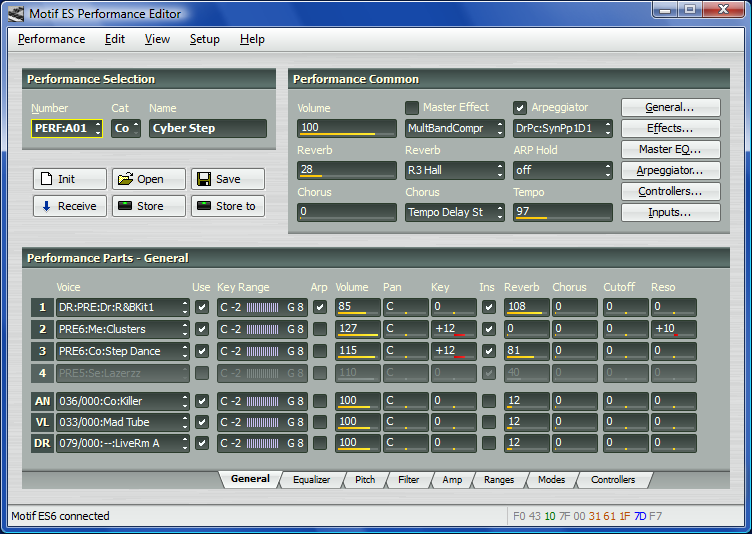This screenshot has width=752, height=534.
Task: Select part number 1 button
Action: click(x=43, y=307)
